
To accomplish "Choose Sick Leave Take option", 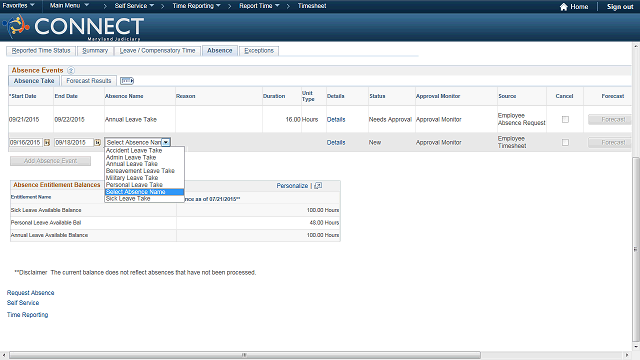I will [x=144, y=199].
